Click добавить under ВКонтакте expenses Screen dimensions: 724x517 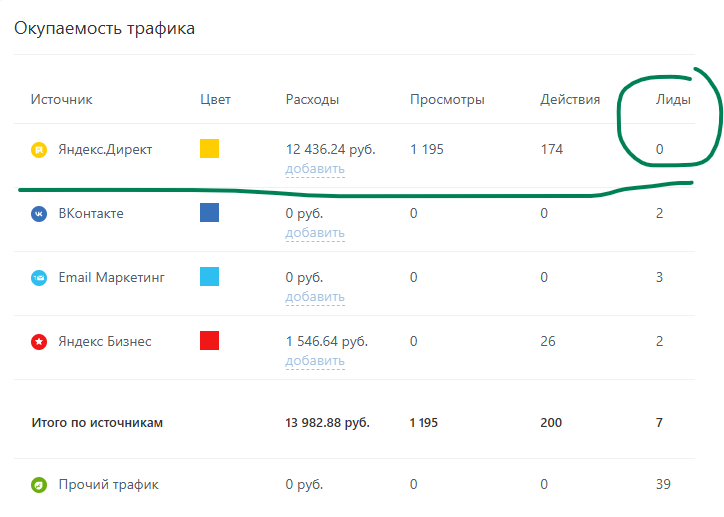pos(315,233)
